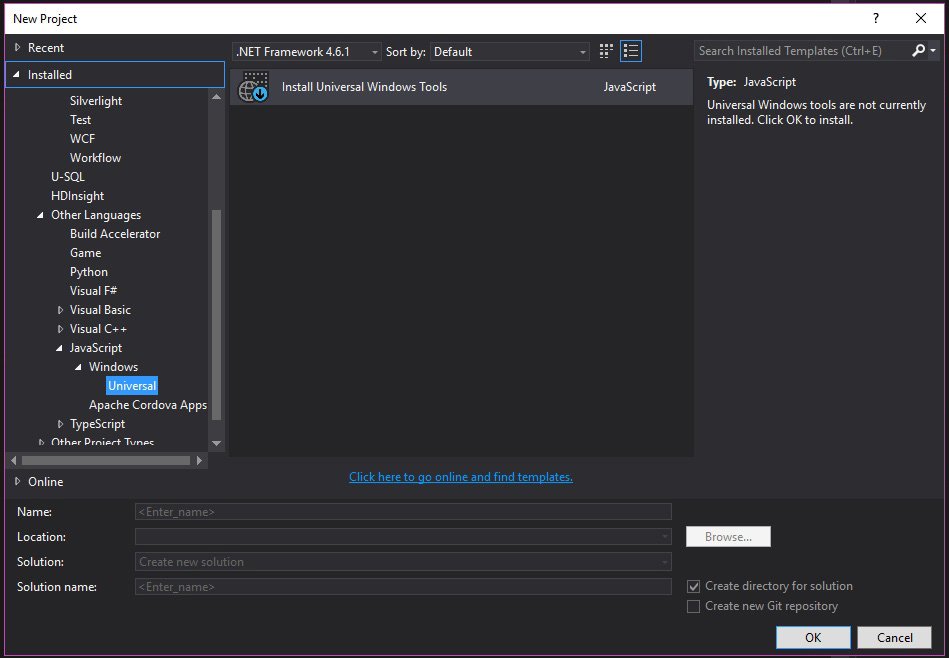Select Apache Cordova Apps category
This screenshot has height=658, width=949.
click(x=148, y=405)
